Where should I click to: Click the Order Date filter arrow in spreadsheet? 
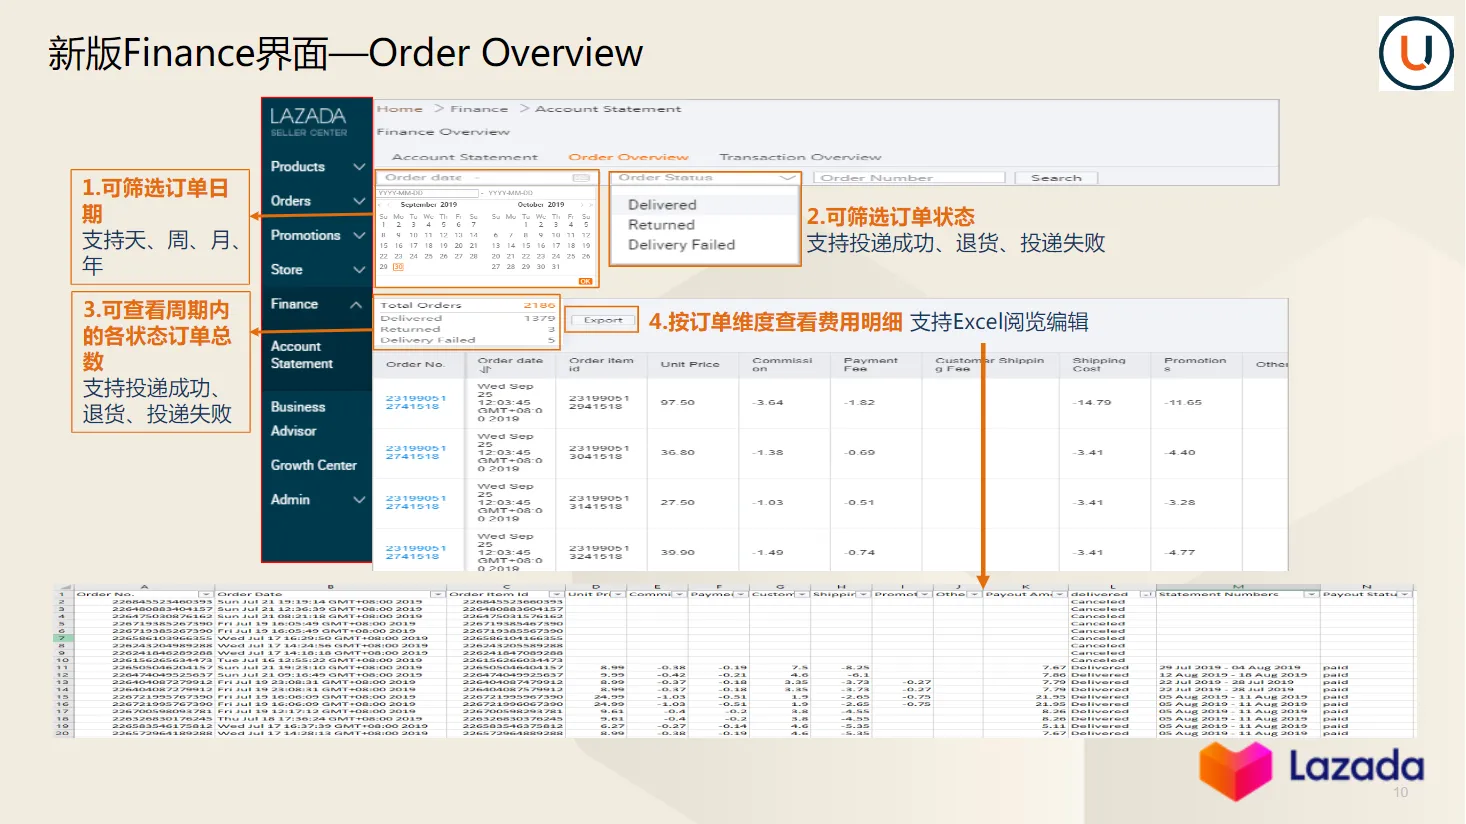(x=437, y=594)
